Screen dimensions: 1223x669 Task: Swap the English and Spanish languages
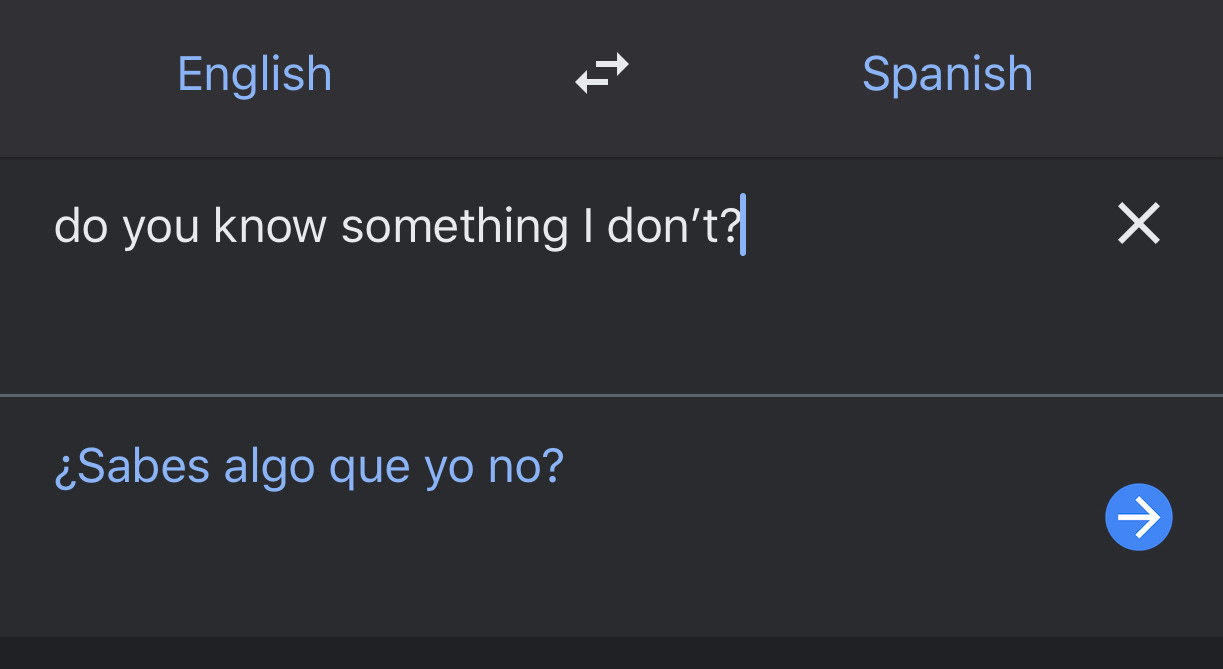coord(602,73)
